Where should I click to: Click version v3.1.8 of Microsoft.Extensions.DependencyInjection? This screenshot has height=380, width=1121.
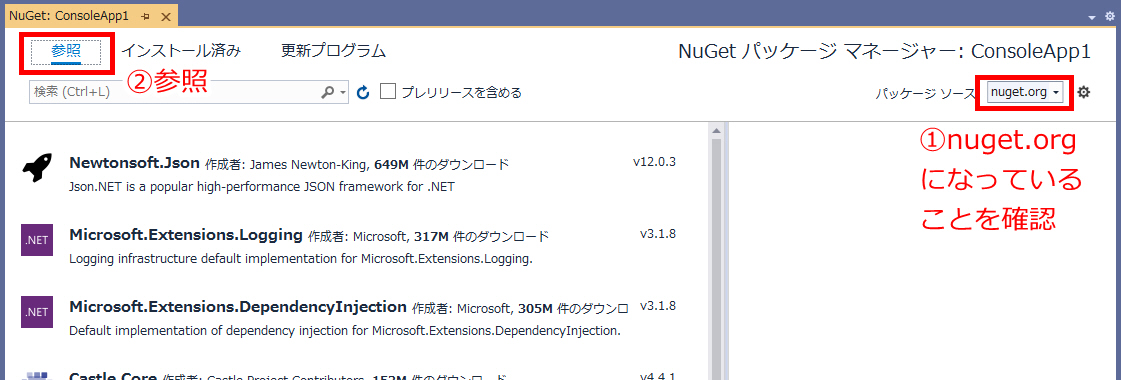pos(658,306)
